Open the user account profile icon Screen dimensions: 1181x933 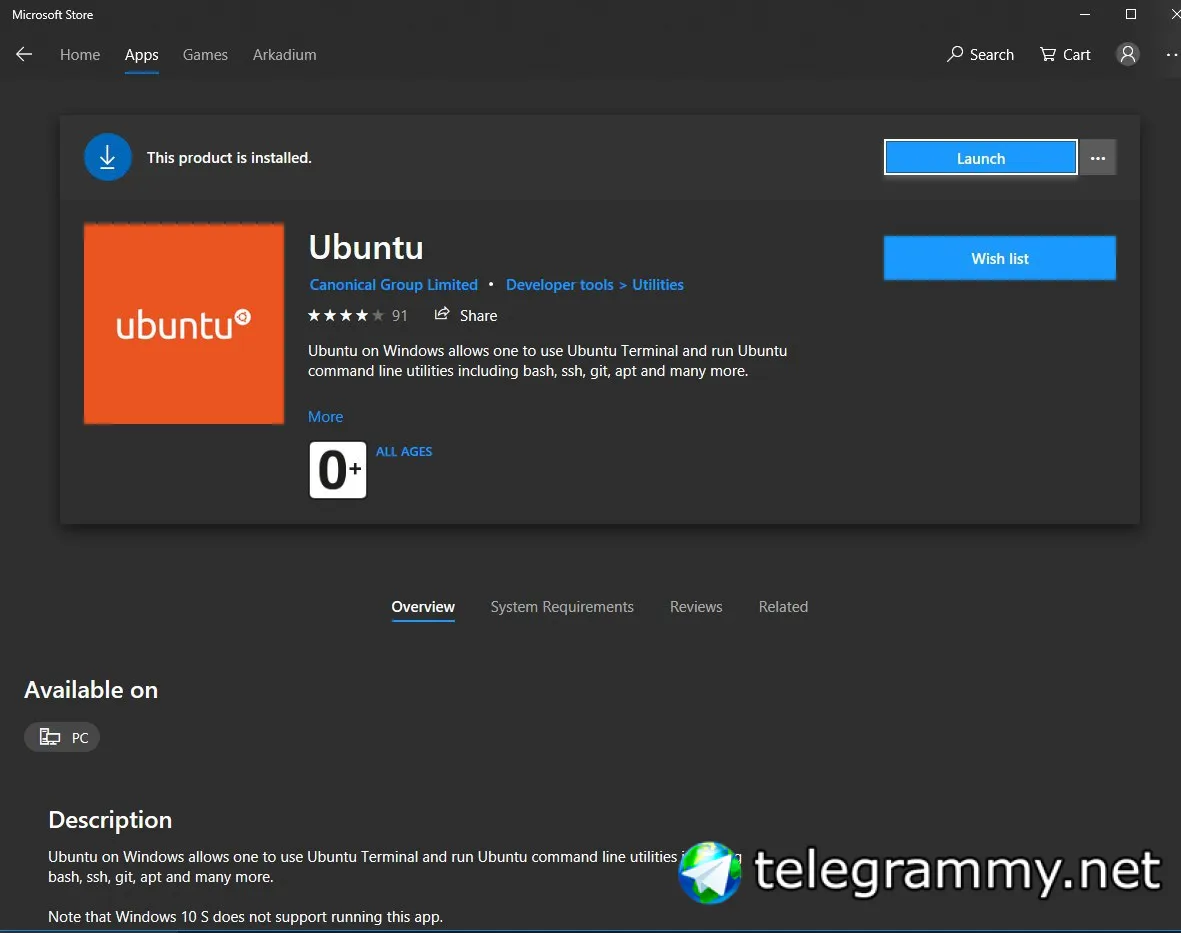1128,54
